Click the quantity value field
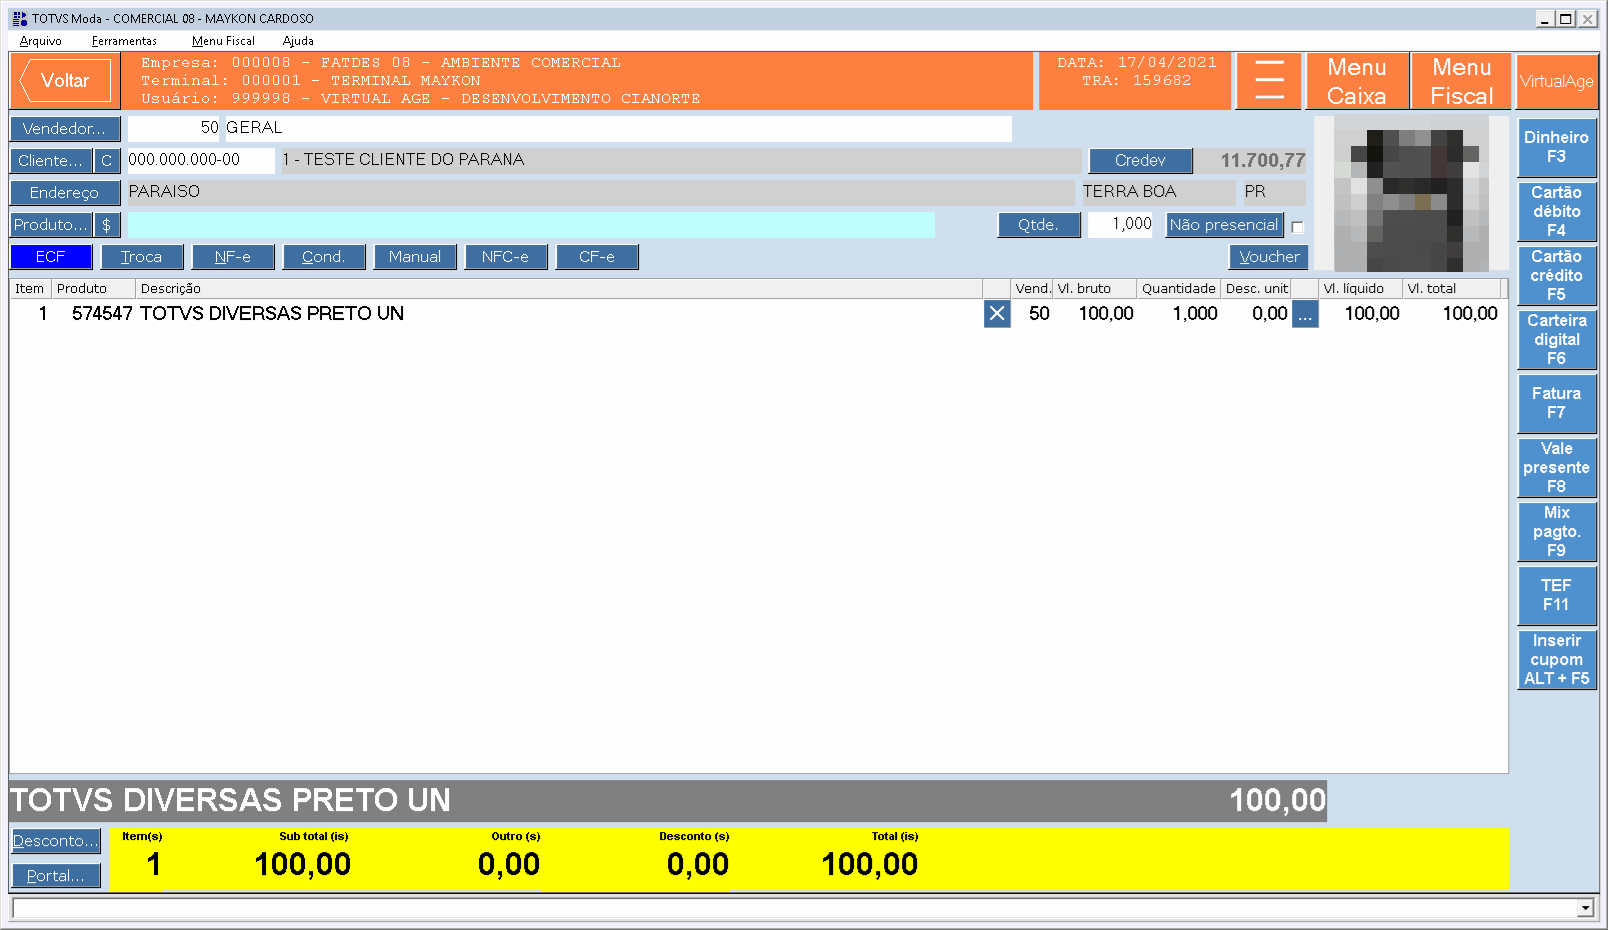The height and width of the screenshot is (930, 1608). [1120, 225]
